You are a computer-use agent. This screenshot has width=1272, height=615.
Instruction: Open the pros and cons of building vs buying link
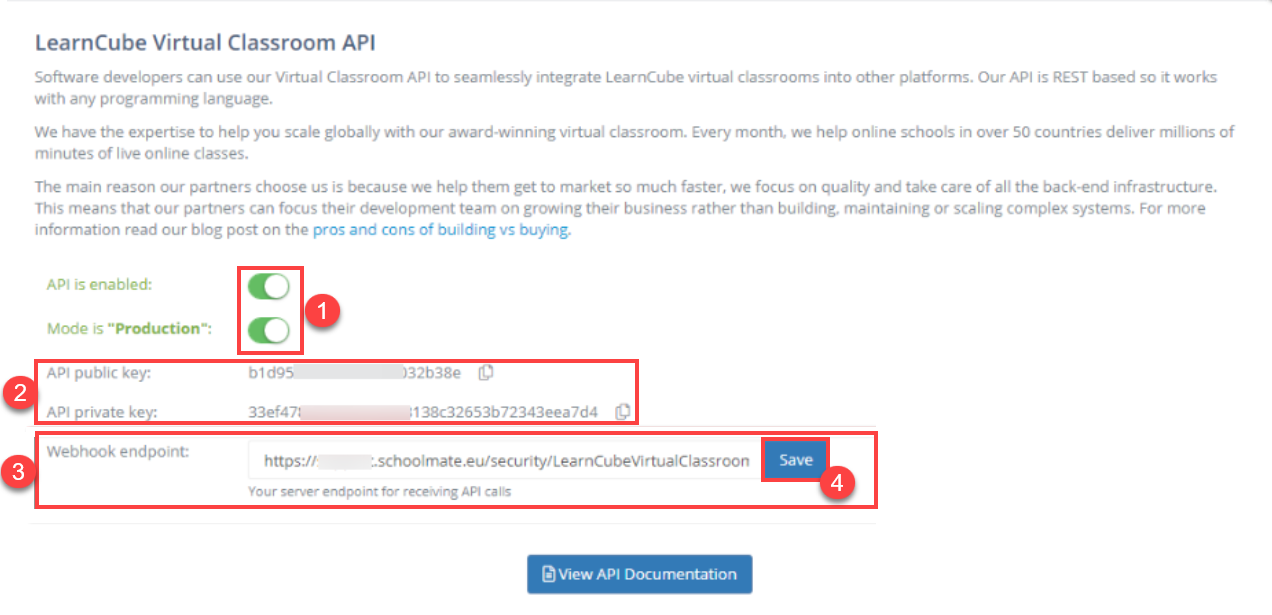pos(440,229)
